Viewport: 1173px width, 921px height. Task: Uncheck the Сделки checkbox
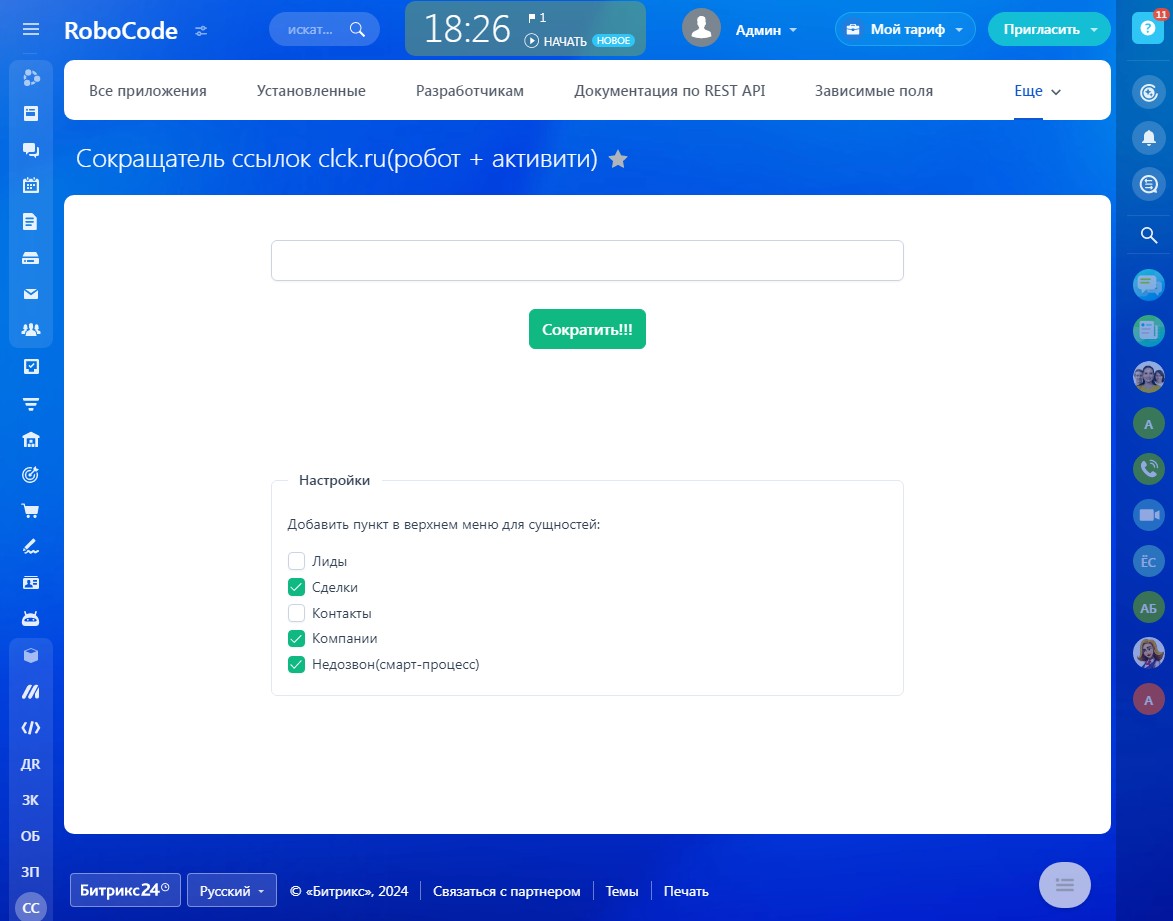(296, 587)
